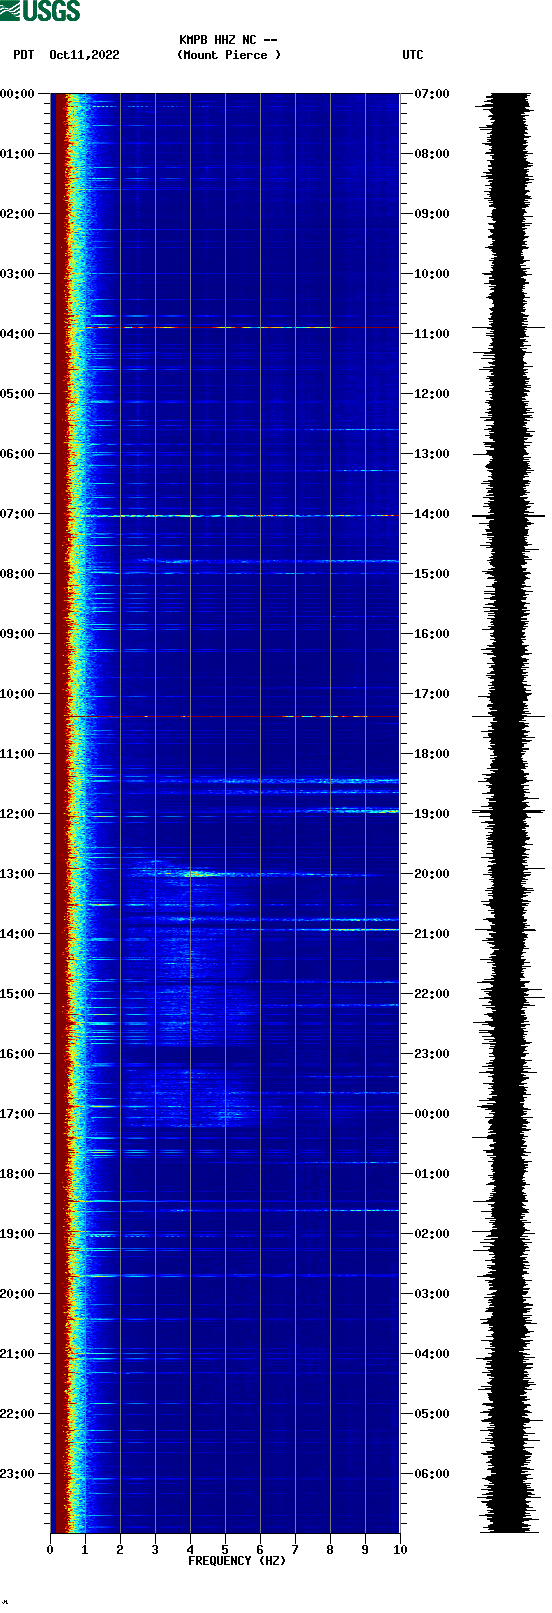Click the 15:00 UTC label on right axis

point(432,574)
